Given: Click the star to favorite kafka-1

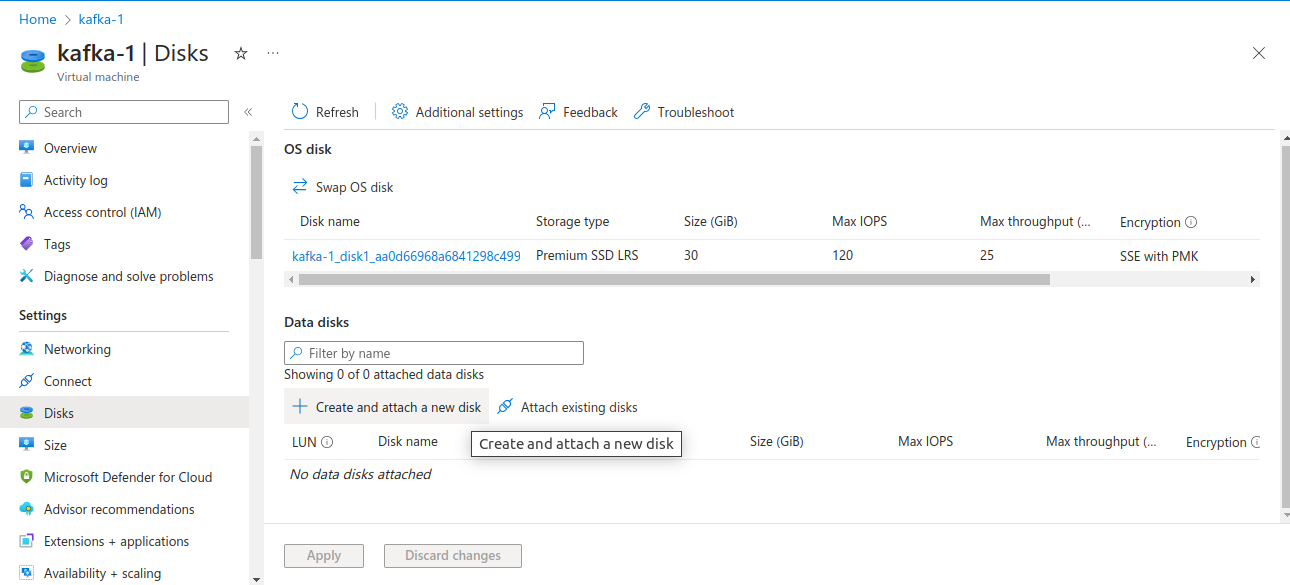Looking at the screenshot, I should (240, 53).
